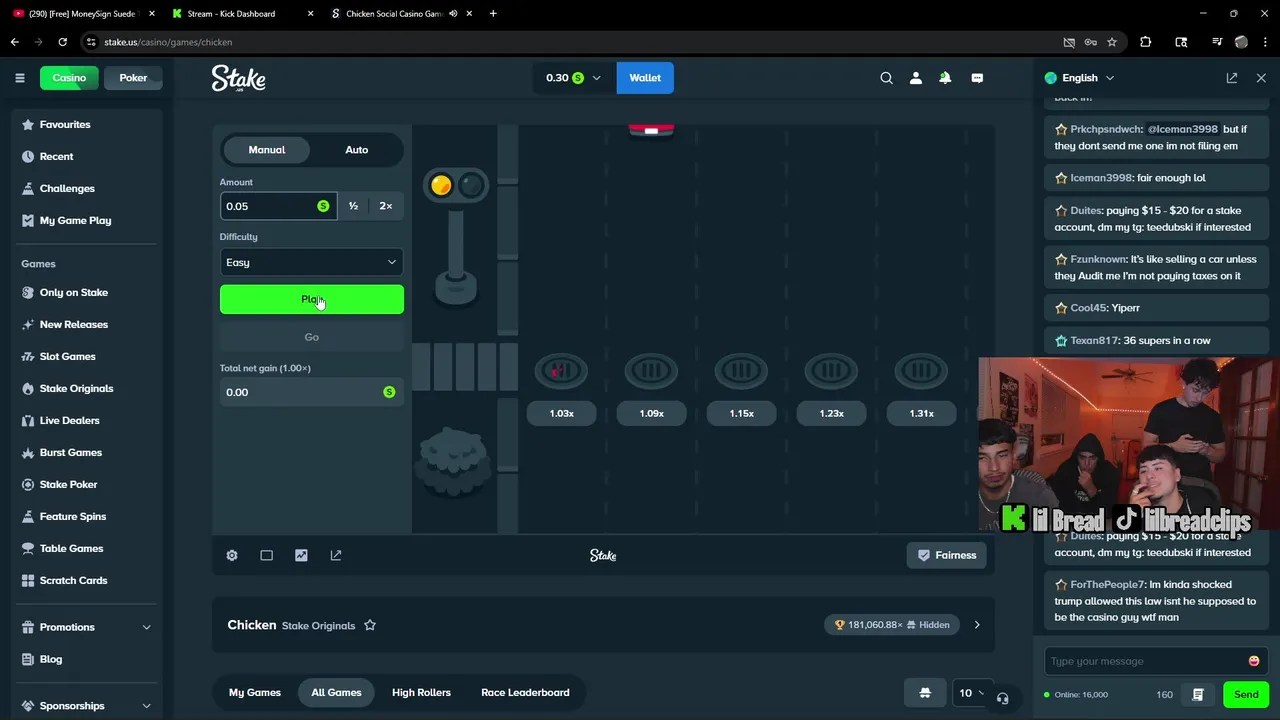
Task: Send the chat message
Action: [1246, 694]
